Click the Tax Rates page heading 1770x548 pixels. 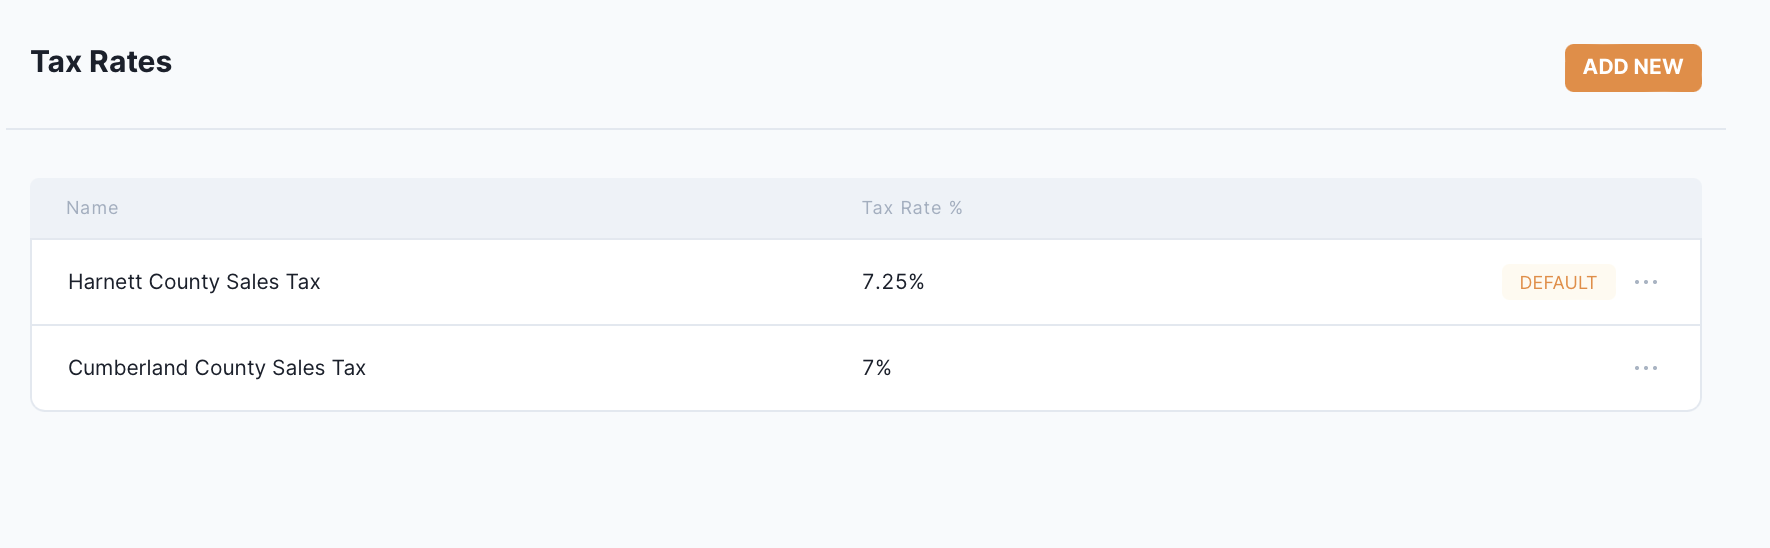(101, 62)
